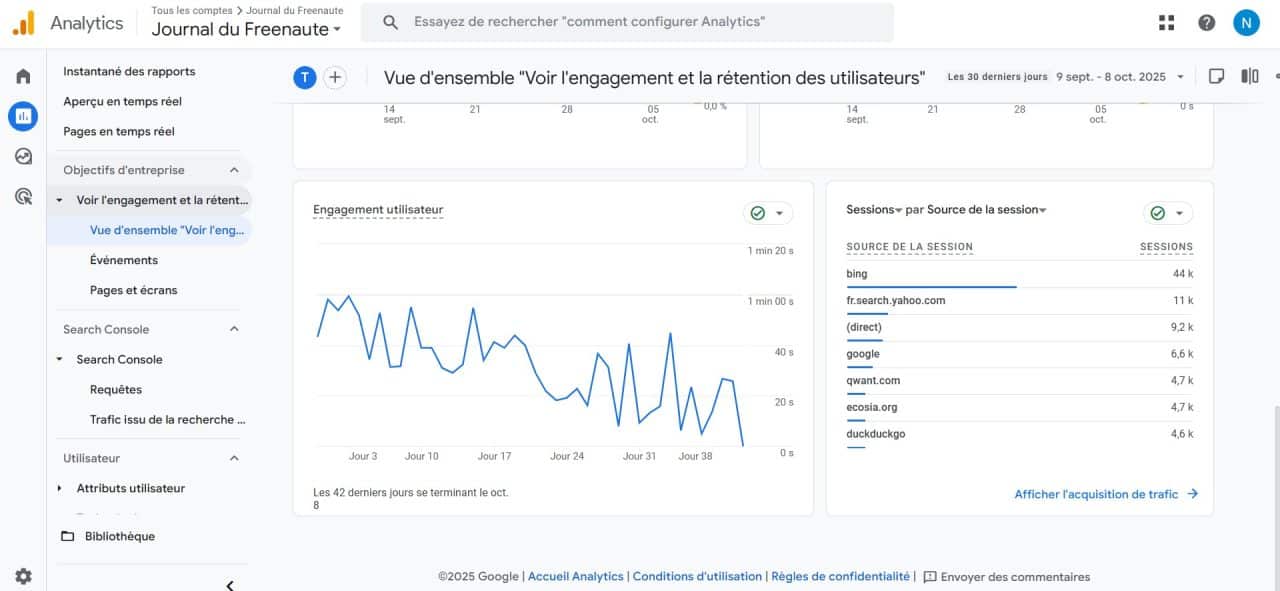Collapse the Objectifs d'entreprise section
The image size is (1280, 591).
click(234, 170)
